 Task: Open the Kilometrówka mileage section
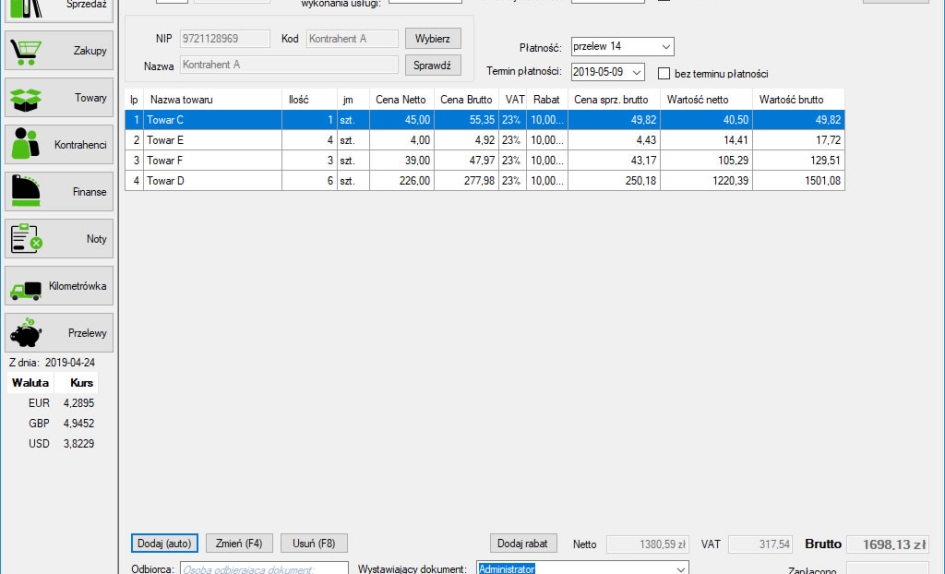pos(58,286)
